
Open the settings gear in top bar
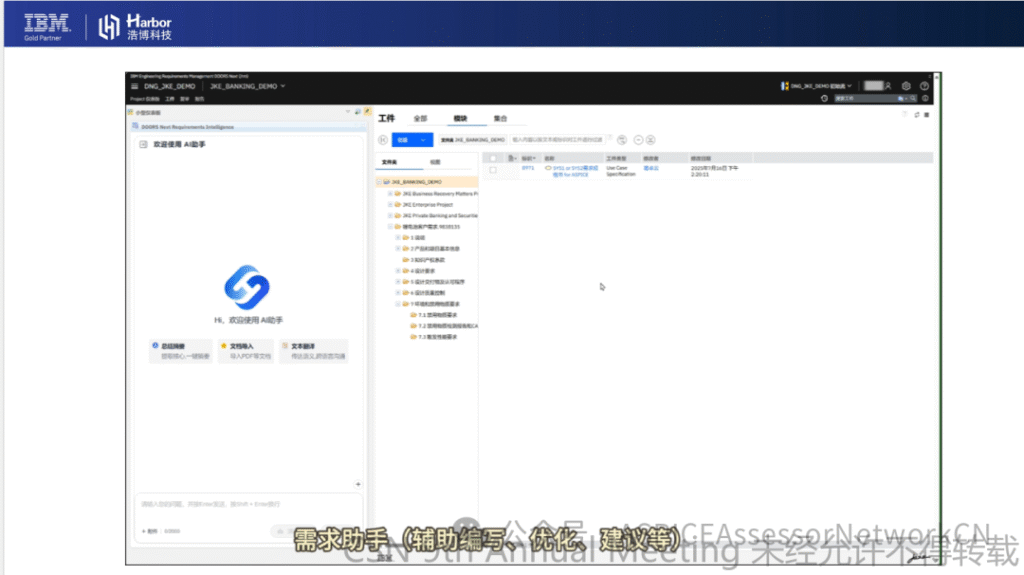tap(906, 86)
